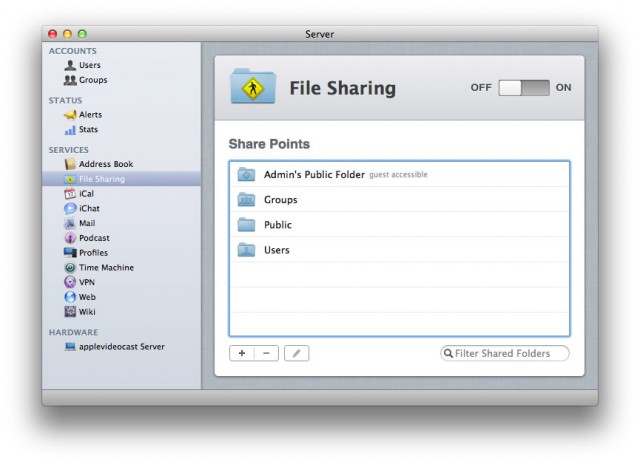Select the Admin's Public Folder name text
The width and height of the screenshot is (640, 464).
coord(314,175)
